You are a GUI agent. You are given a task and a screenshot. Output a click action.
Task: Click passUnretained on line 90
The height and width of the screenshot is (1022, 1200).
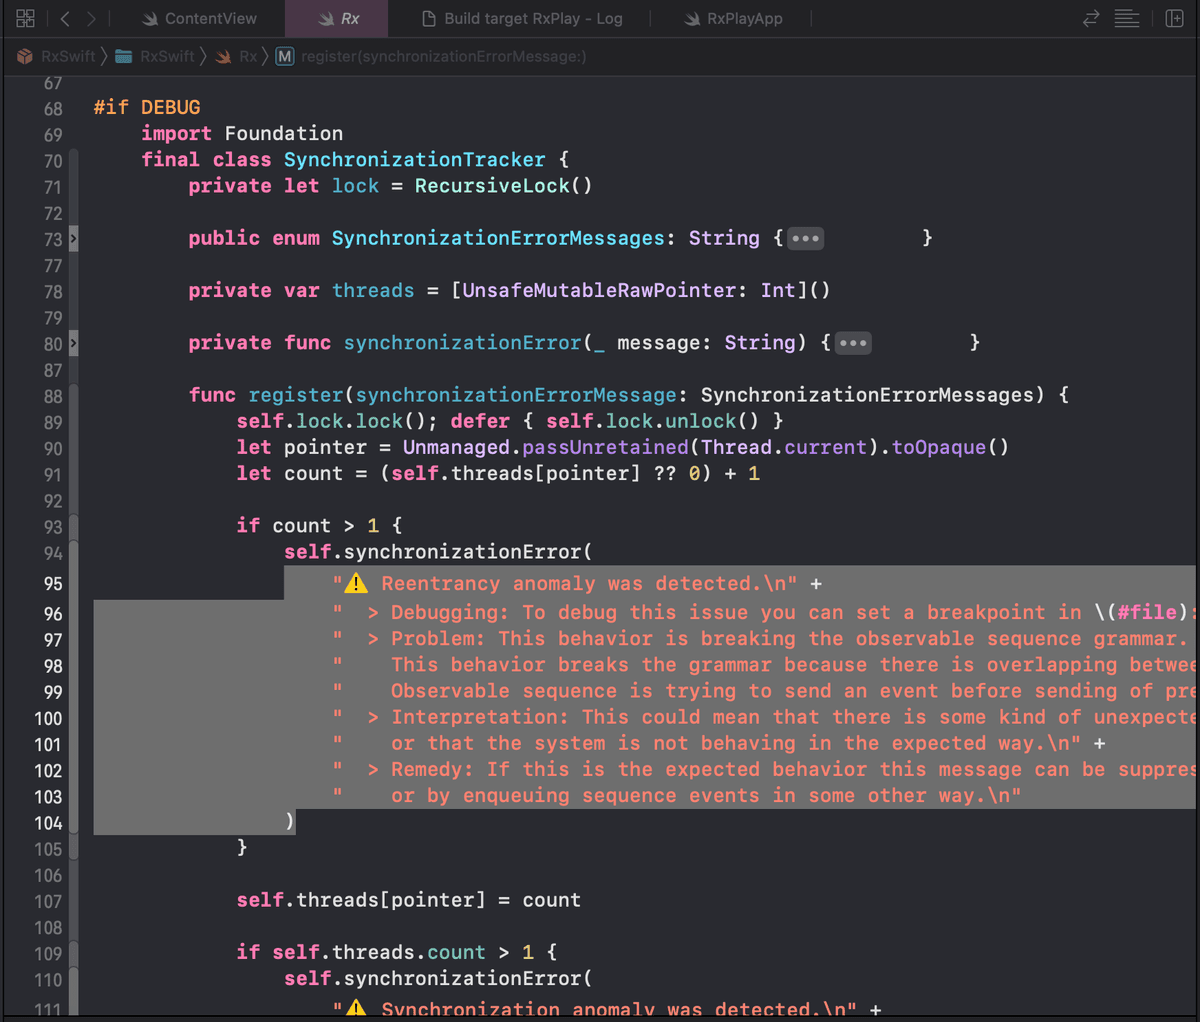click(605, 447)
